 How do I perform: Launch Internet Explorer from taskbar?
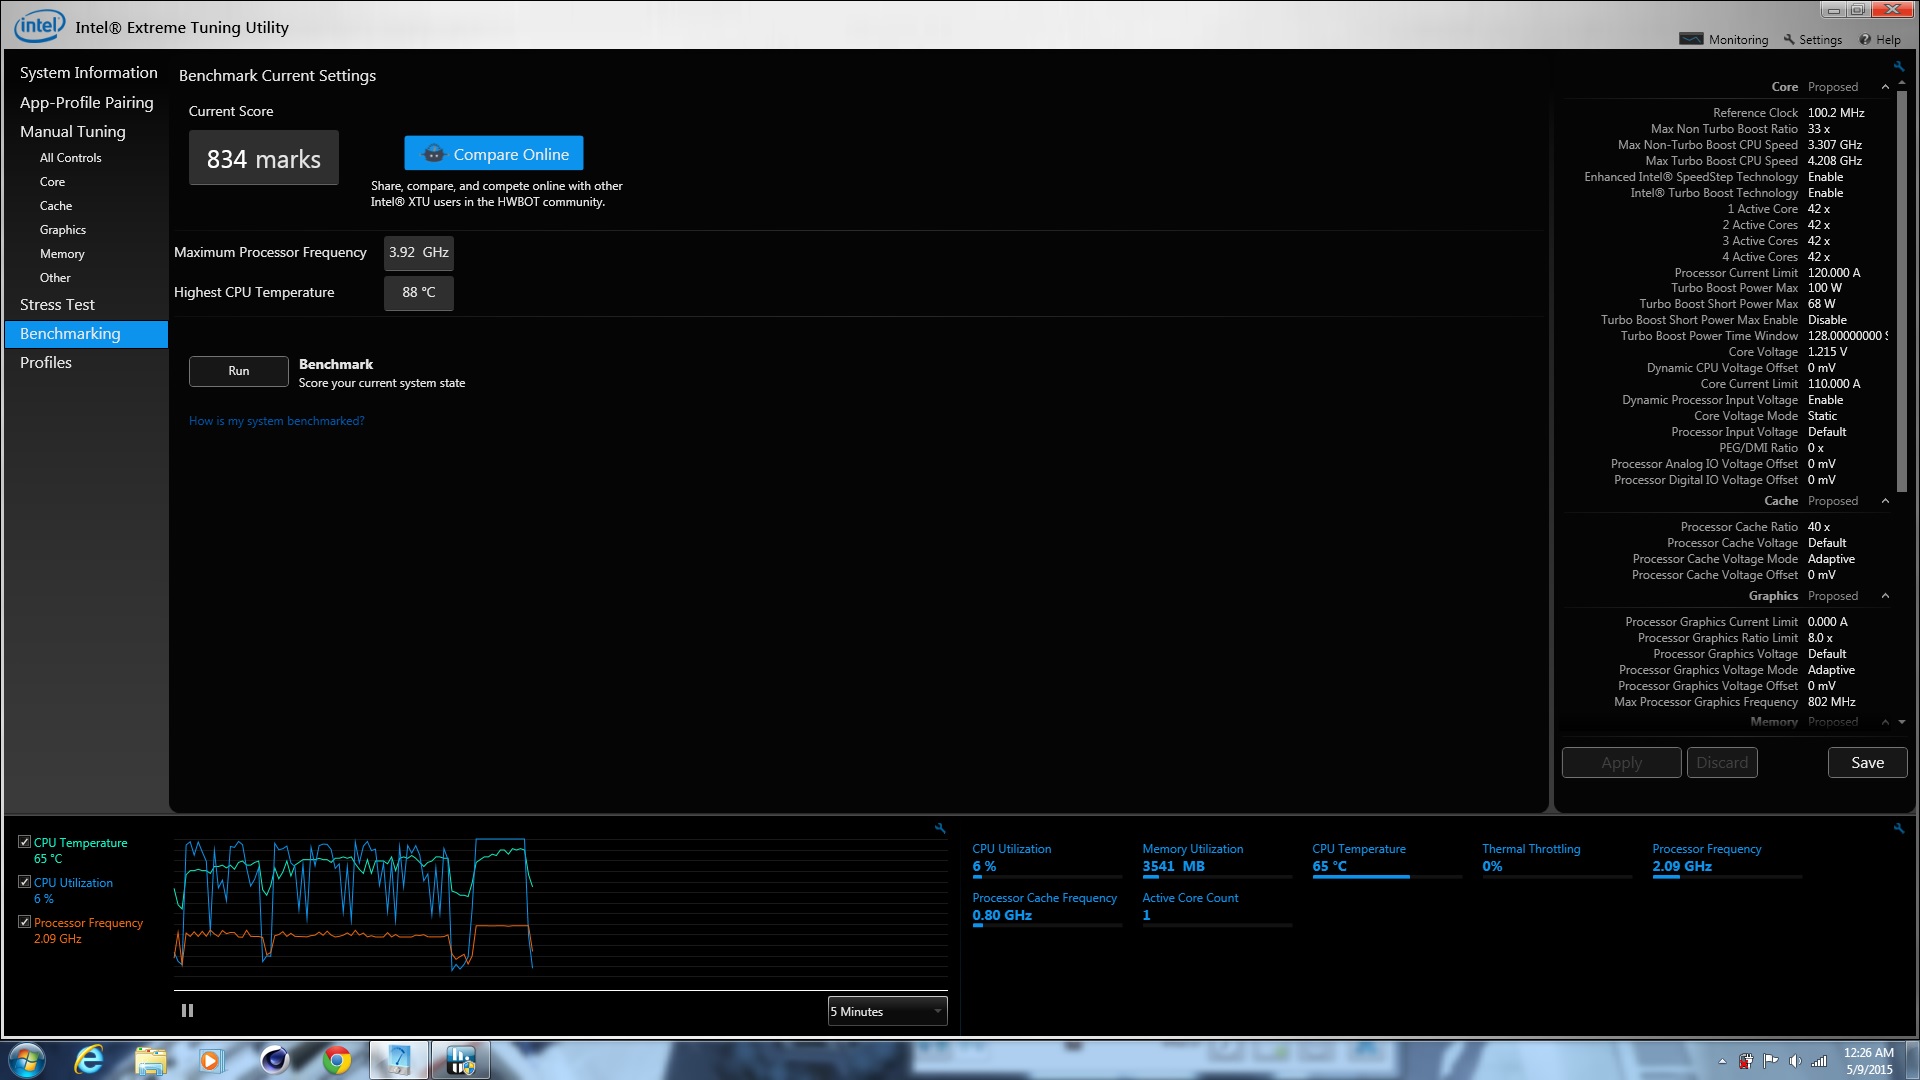point(89,1060)
